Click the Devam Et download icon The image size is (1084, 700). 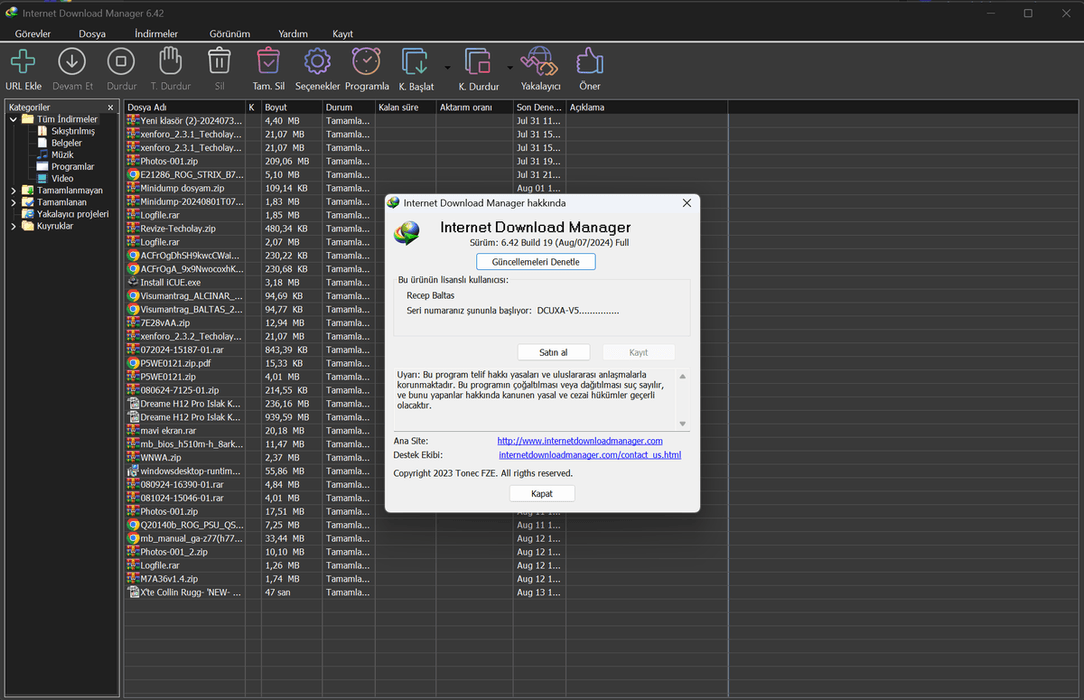[71, 62]
